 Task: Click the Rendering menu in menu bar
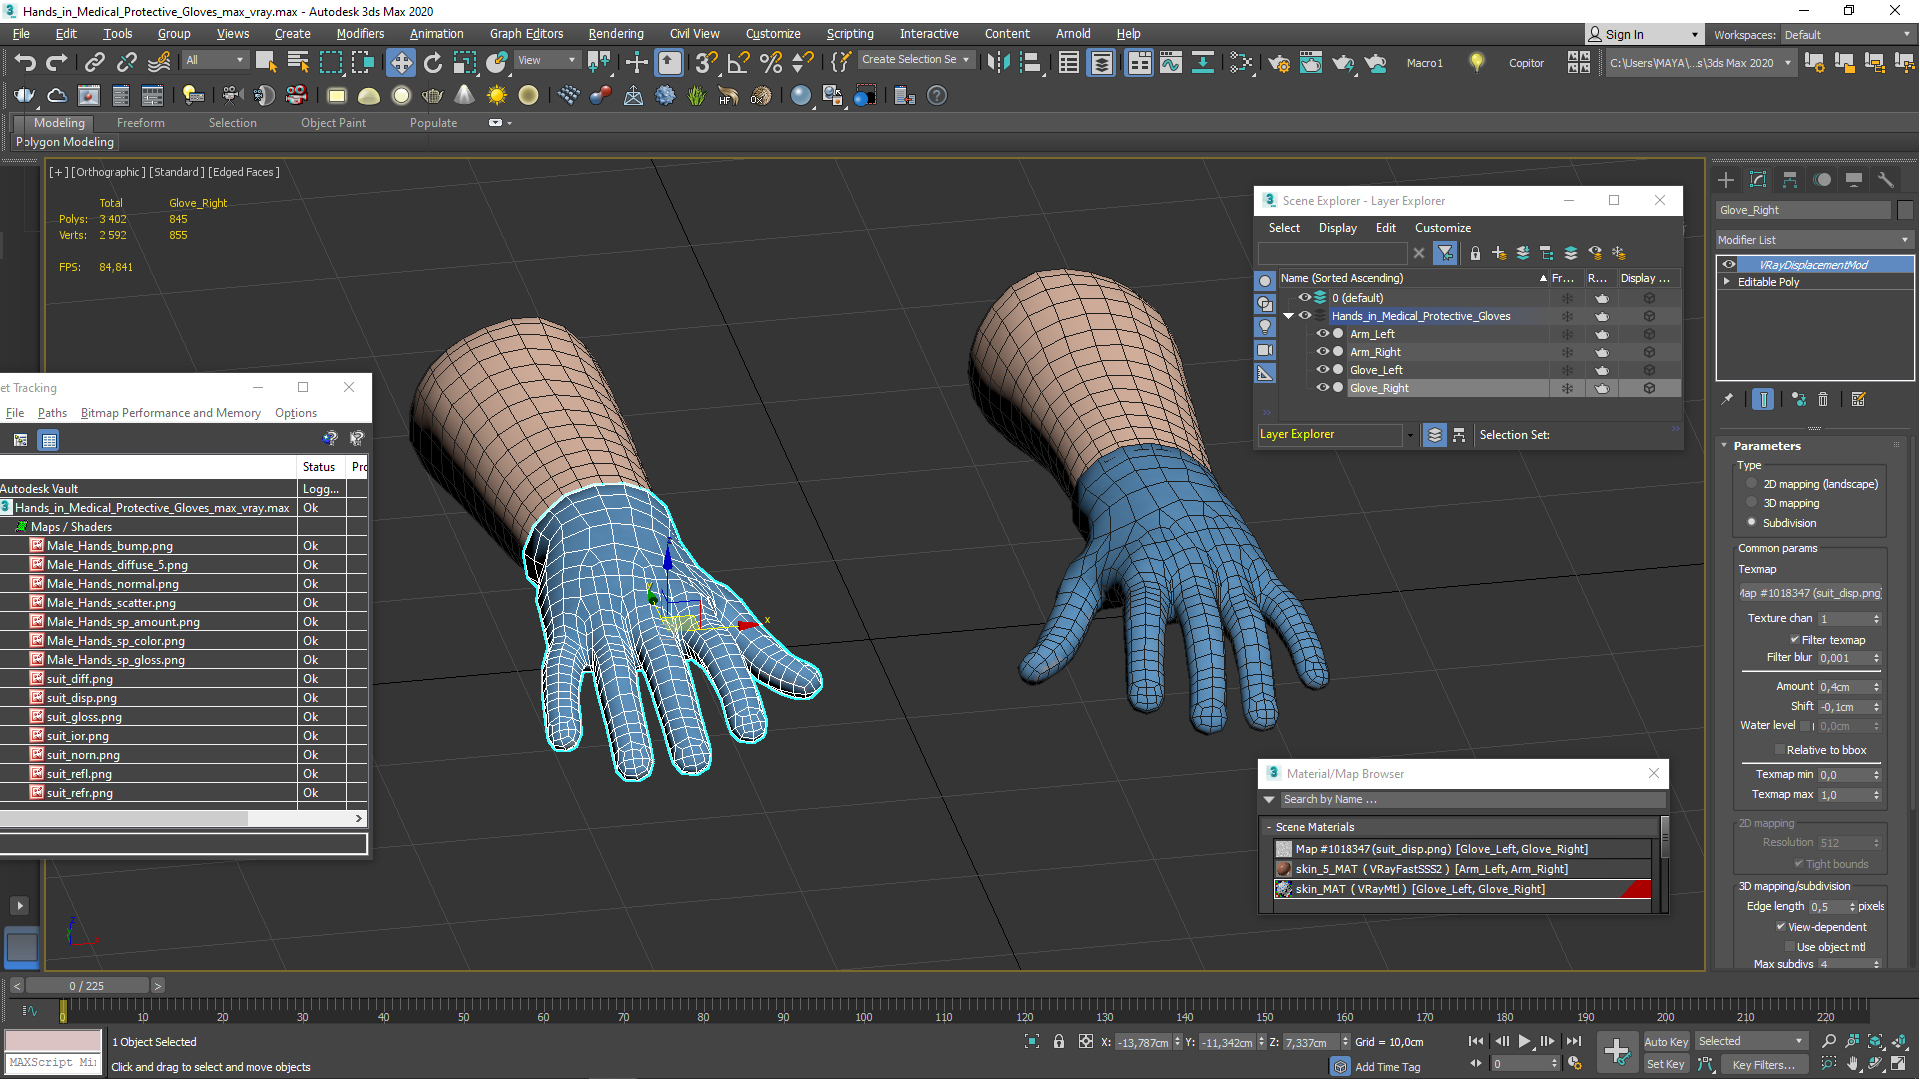tap(616, 33)
